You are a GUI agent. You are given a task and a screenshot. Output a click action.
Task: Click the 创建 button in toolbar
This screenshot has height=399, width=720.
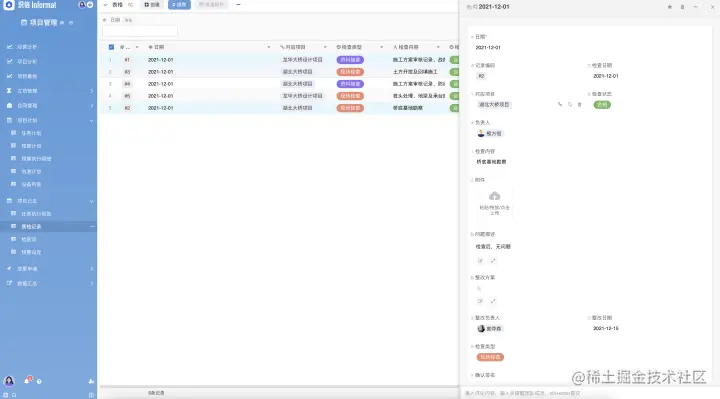click(x=152, y=5)
